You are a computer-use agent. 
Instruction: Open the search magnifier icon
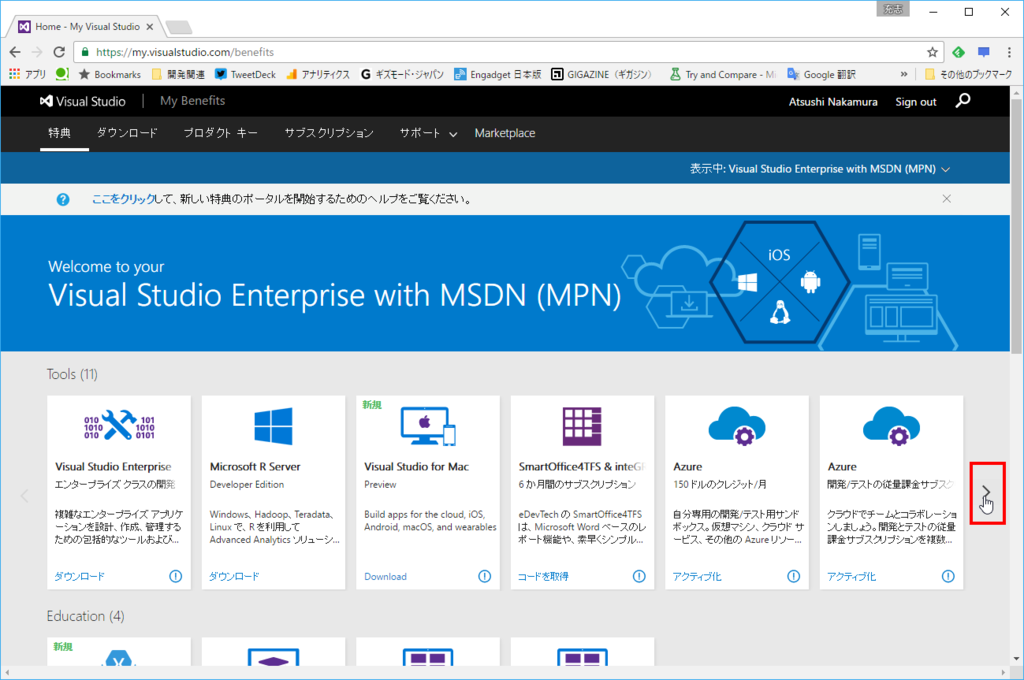pos(963,101)
